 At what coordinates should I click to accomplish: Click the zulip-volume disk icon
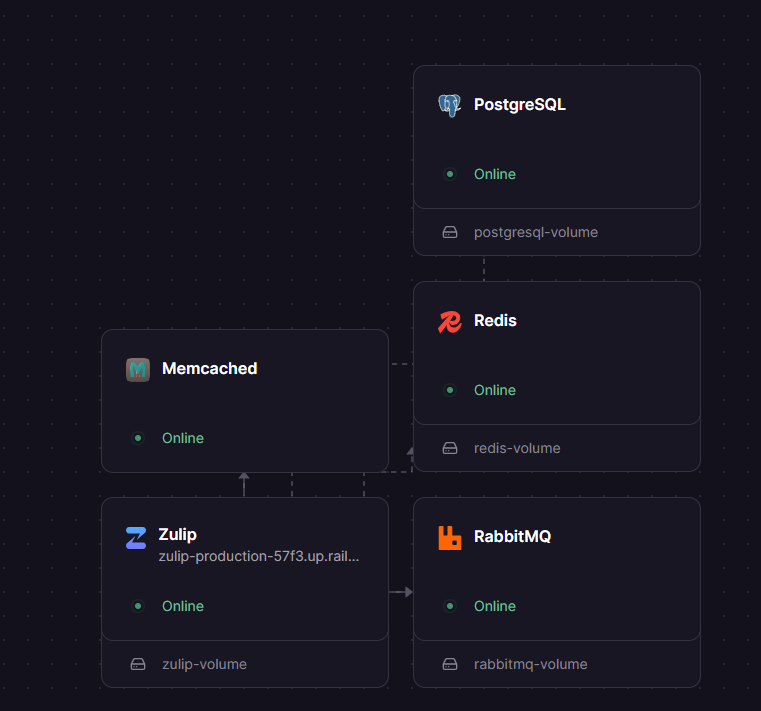pos(138,664)
